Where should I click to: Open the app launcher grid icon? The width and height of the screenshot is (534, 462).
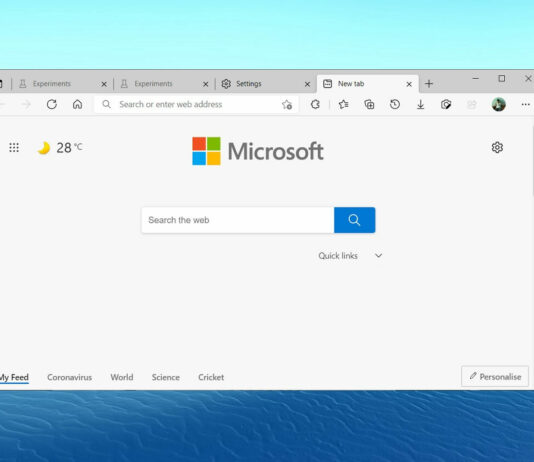[x=14, y=147]
